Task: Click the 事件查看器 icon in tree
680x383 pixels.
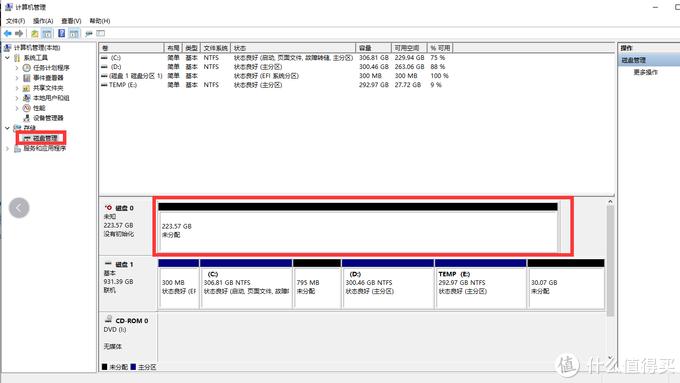Action: (x=26, y=78)
